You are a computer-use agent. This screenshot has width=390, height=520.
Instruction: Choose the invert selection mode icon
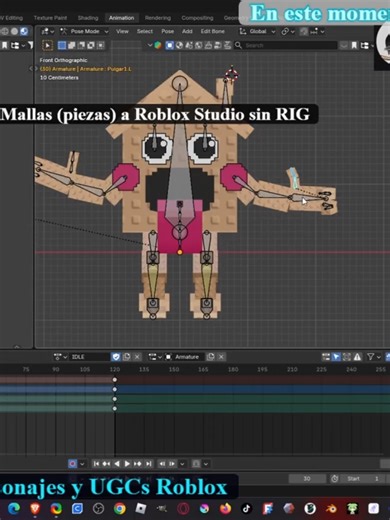[x=91, y=45]
